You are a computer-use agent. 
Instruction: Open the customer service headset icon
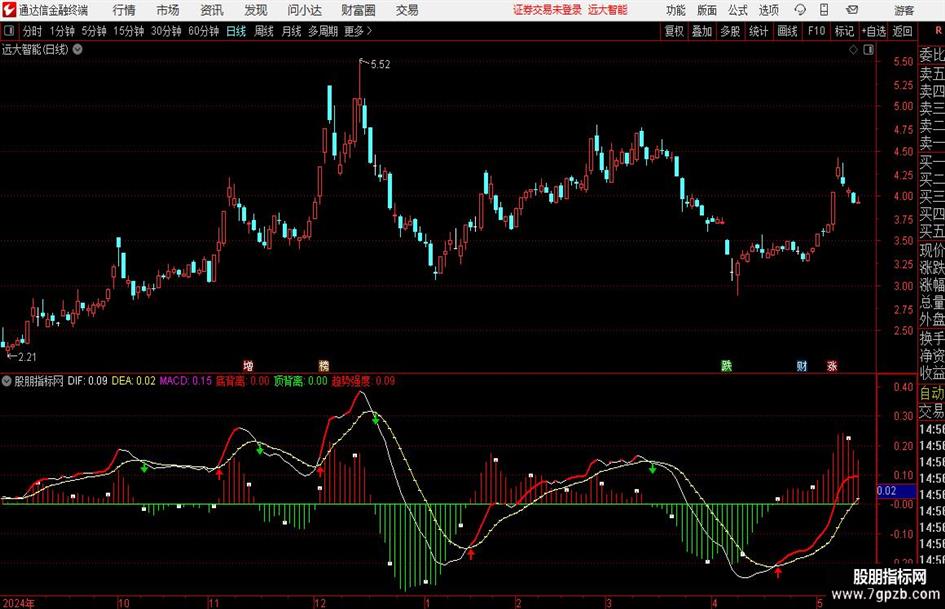(x=800, y=10)
